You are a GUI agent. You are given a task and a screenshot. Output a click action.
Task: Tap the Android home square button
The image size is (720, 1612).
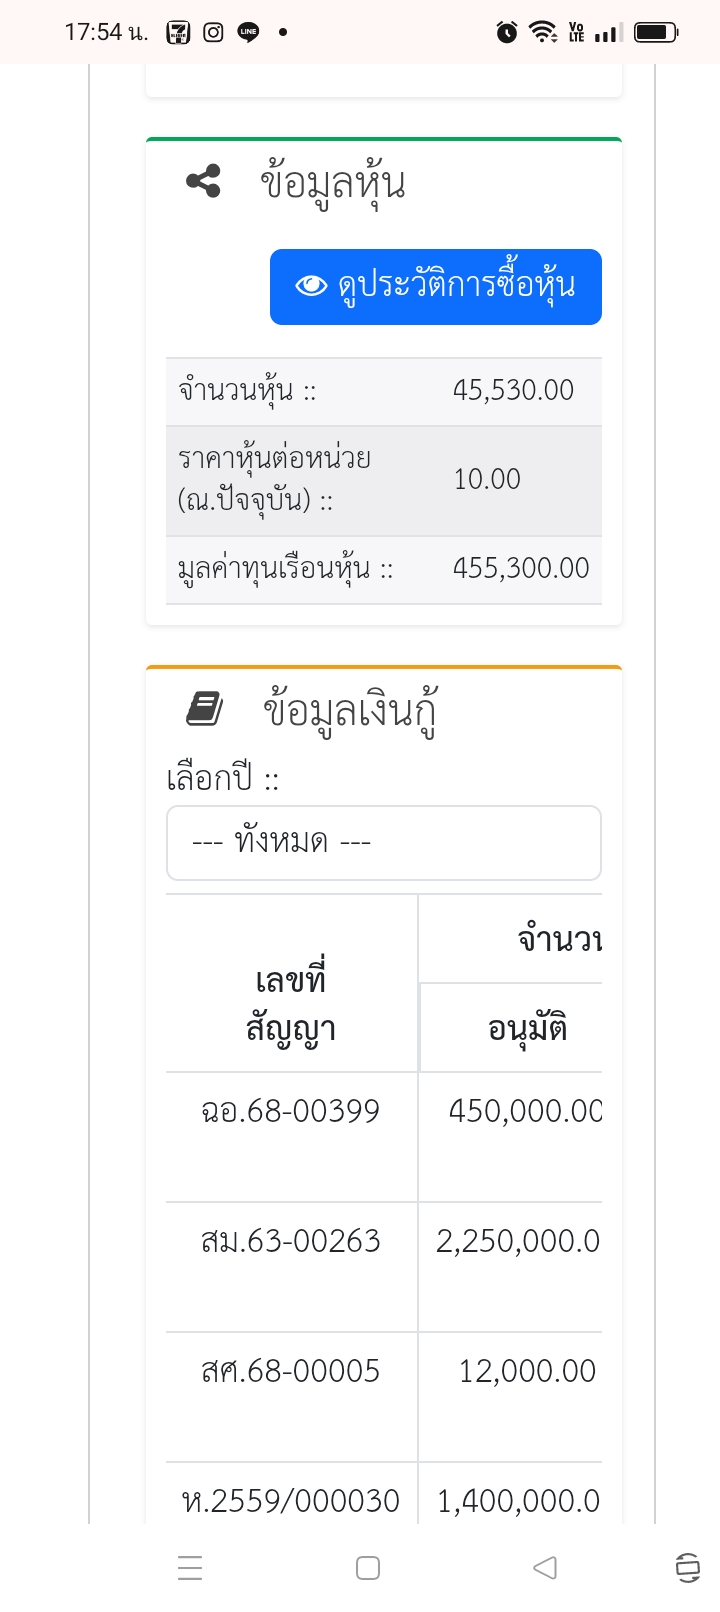coord(368,1567)
